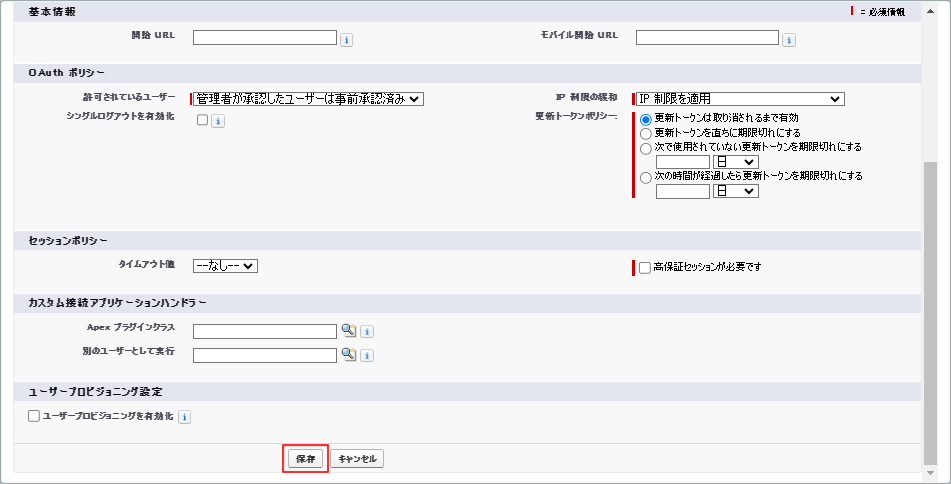Image resolution: width=951 pixels, height=484 pixels.
Task: Click the モバイル開始 URL input field
Action: 707,38
